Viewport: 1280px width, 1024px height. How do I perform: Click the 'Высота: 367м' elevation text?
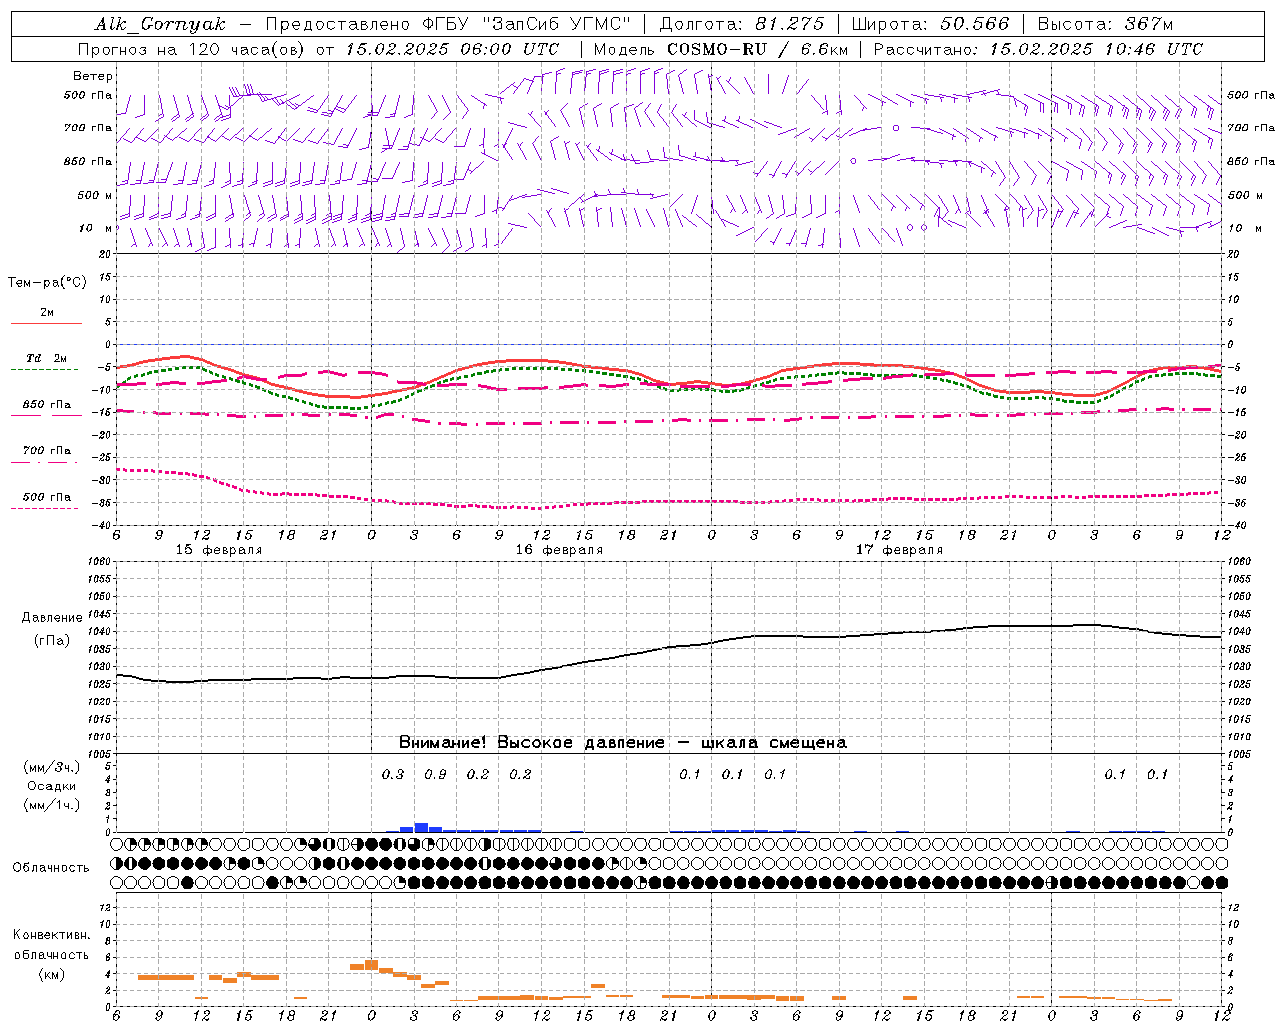point(1105,24)
